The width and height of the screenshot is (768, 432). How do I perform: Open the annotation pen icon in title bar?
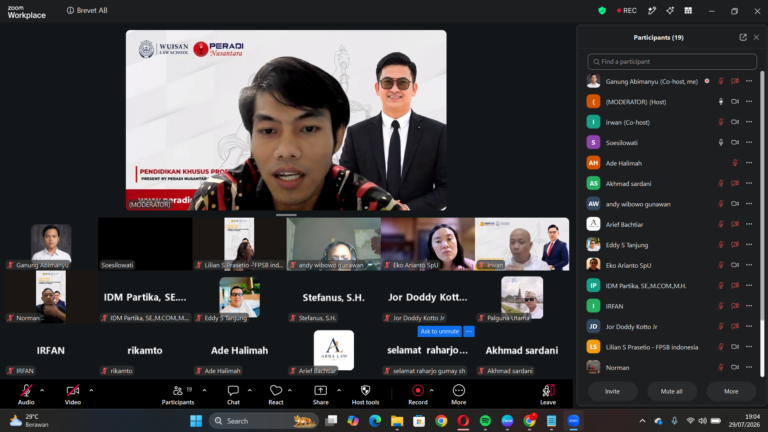(x=652, y=10)
